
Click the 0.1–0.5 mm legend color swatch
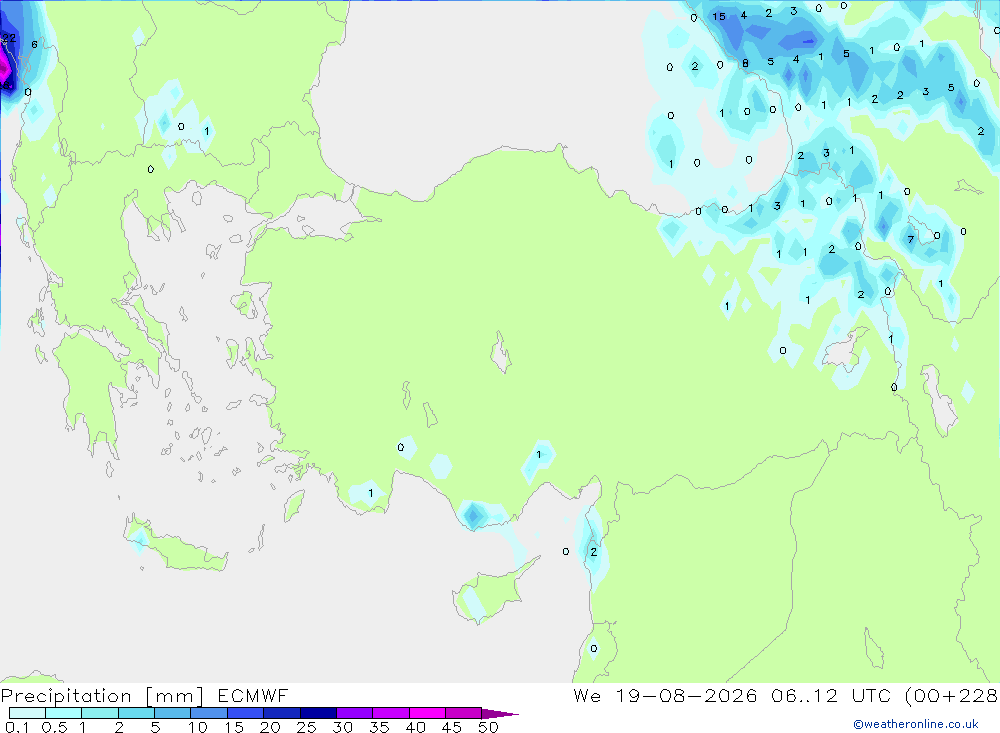(x=27, y=713)
